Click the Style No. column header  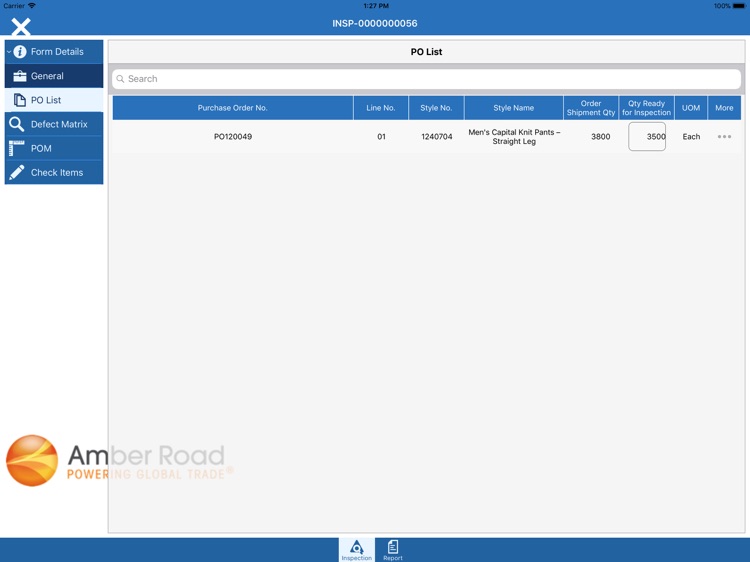436,108
